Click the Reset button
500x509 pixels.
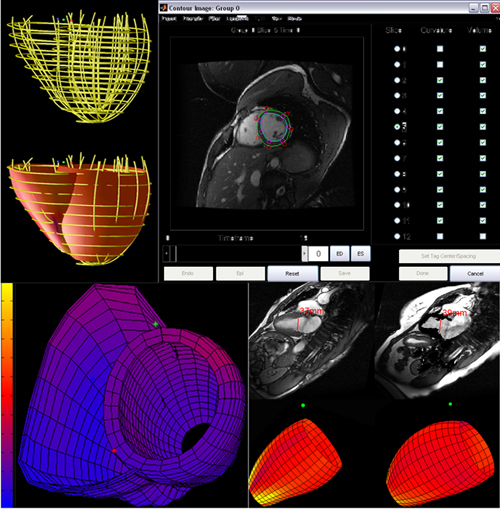click(292, 274)
